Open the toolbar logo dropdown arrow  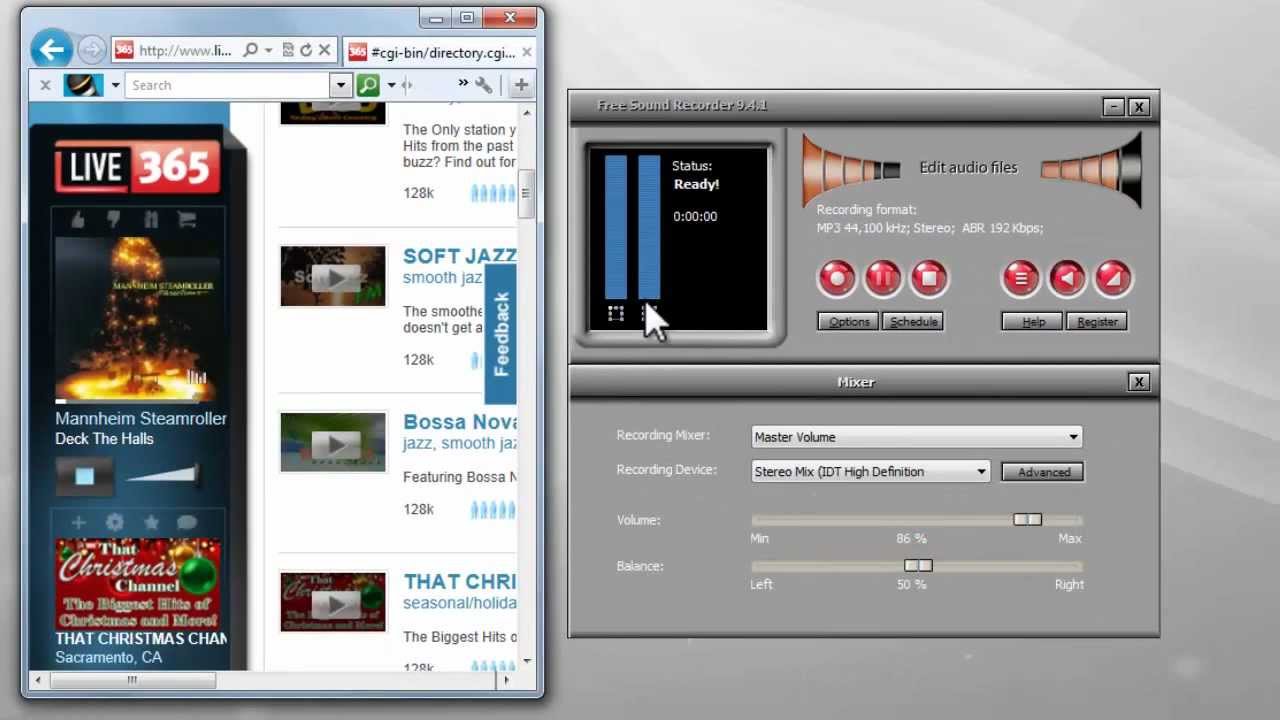[x=115, y=85]
